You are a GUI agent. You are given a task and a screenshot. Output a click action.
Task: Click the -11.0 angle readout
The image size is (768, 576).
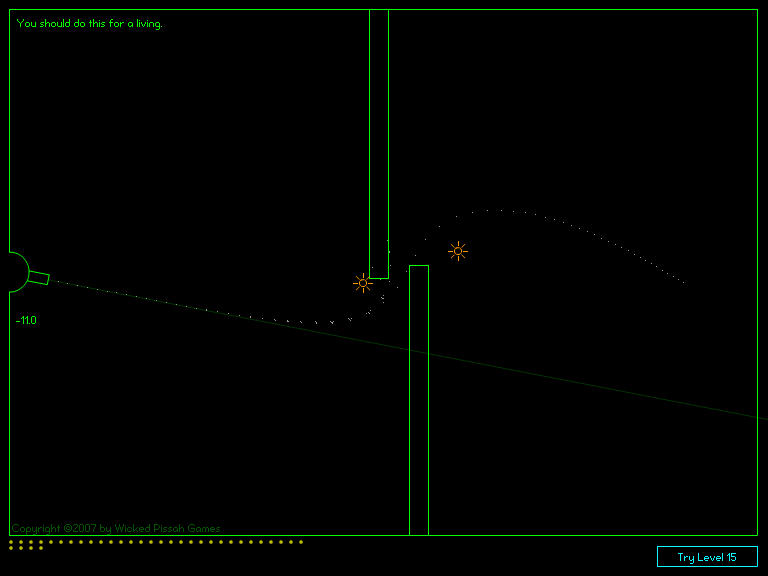(26, 320)
